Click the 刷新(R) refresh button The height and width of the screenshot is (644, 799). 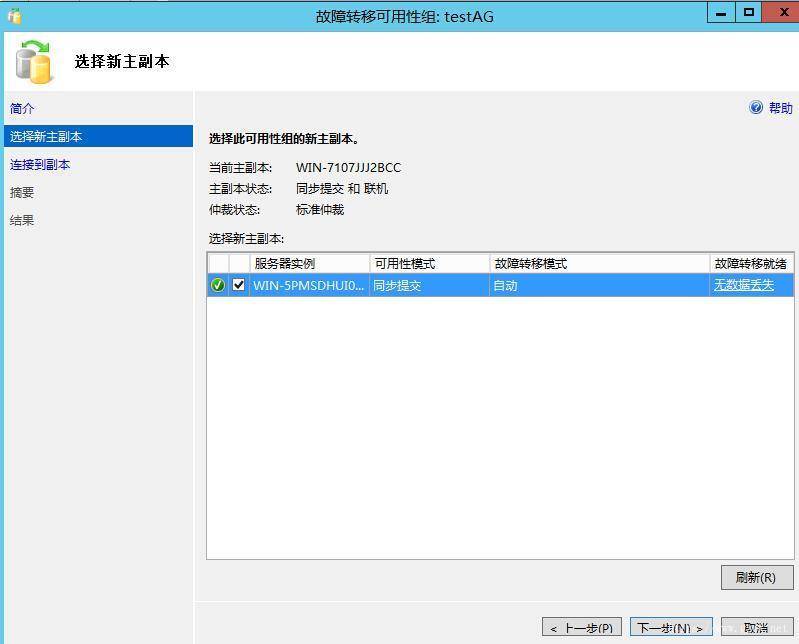click(x=757, y=577)
